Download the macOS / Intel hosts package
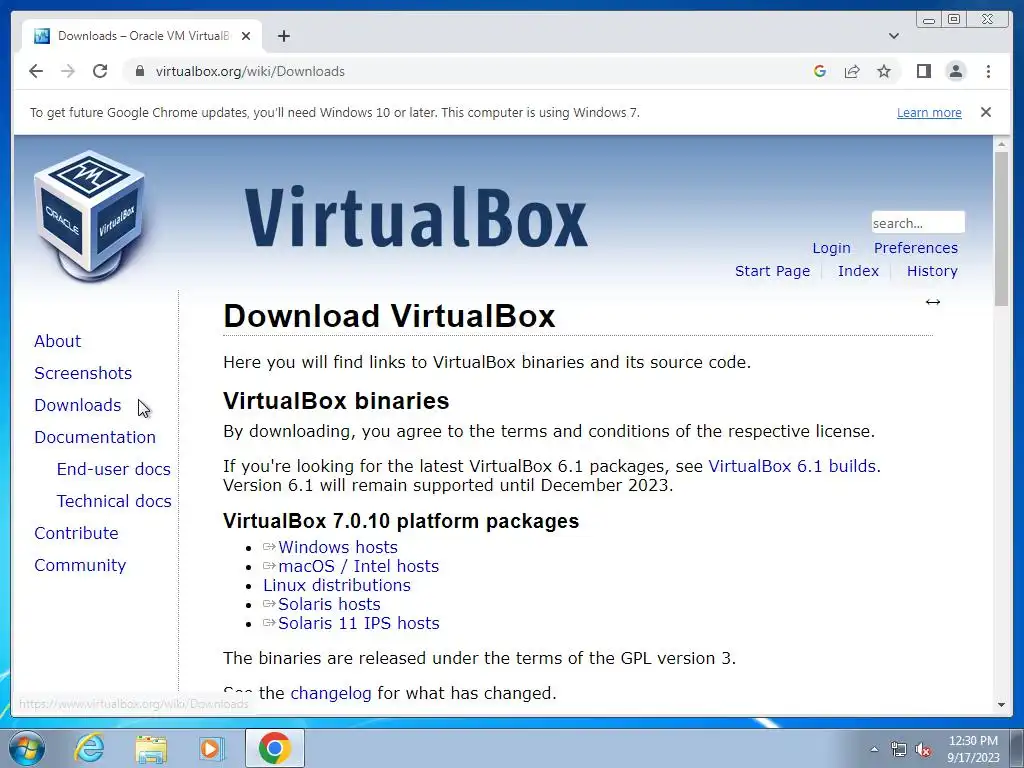 pyautogui.click(x=359, y=566)
